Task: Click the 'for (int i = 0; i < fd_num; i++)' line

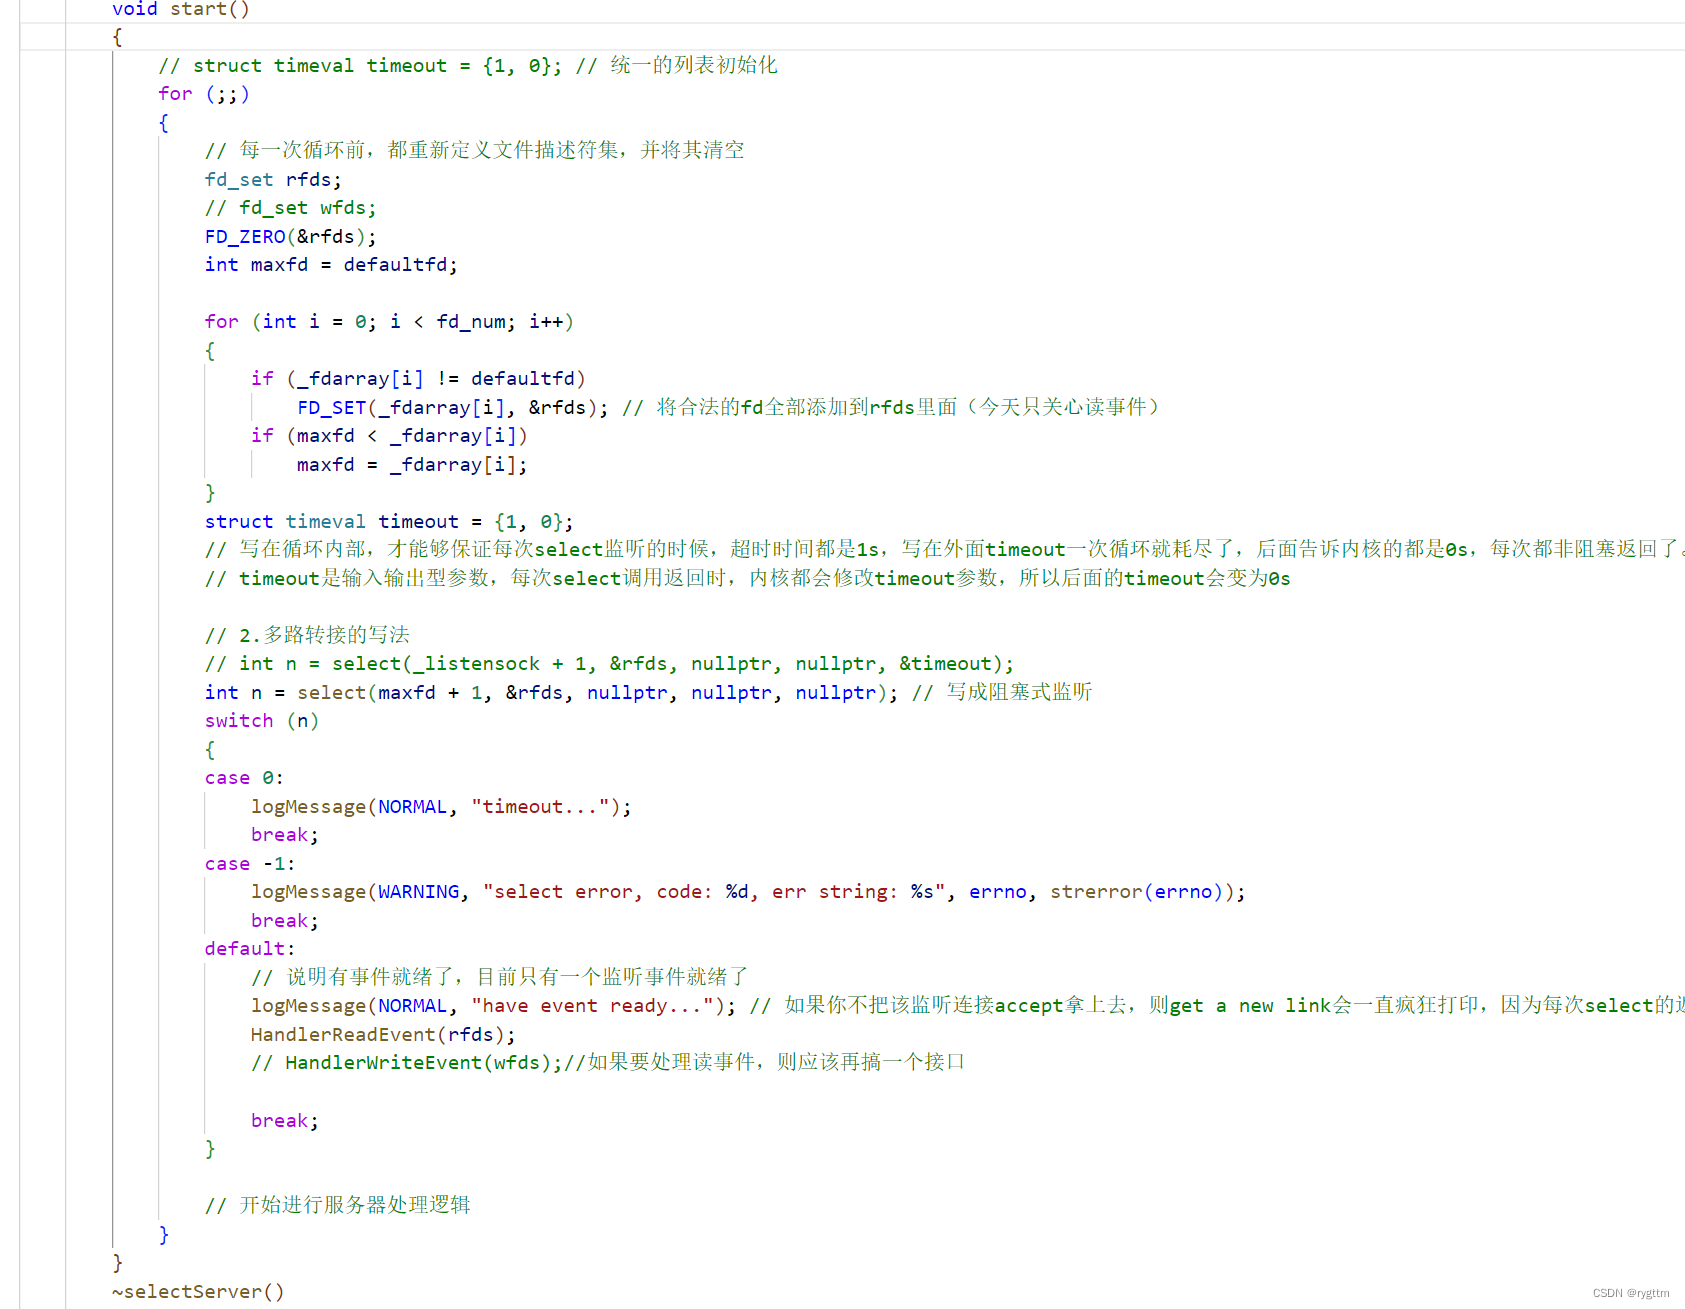Action: coord(389,322)
